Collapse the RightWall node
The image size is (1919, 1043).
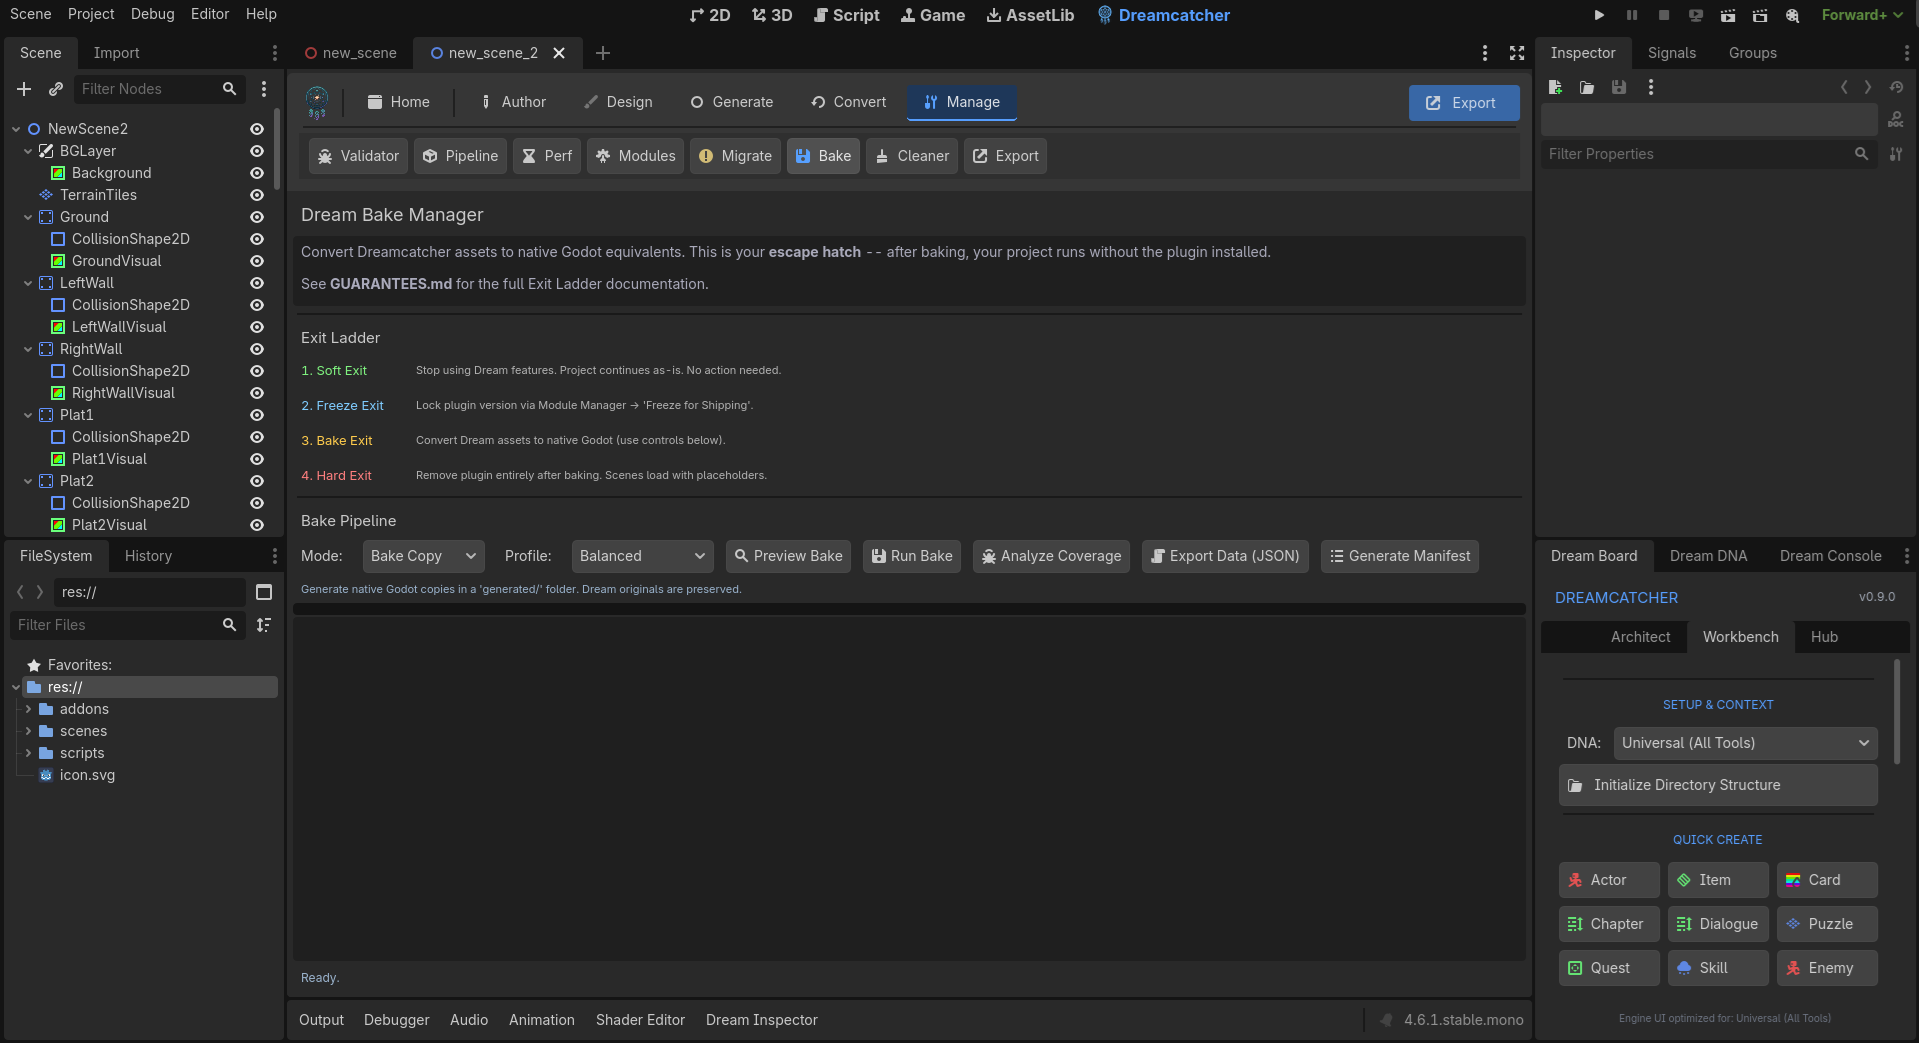(x=28, y=349)
